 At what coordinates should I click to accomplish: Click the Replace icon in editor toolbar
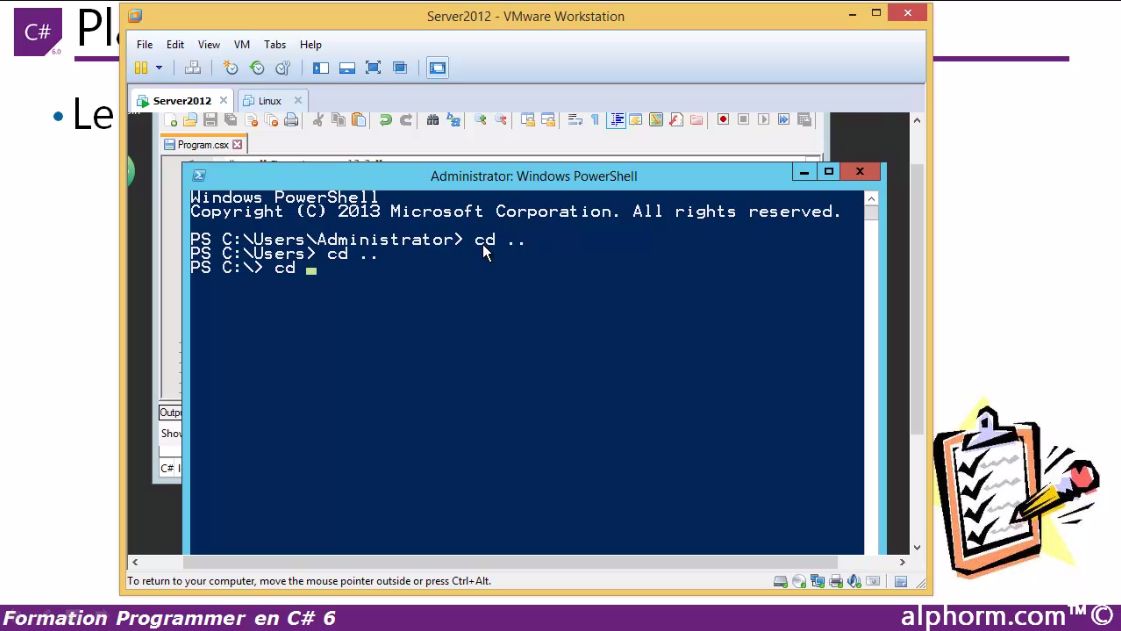coord(453,120)
